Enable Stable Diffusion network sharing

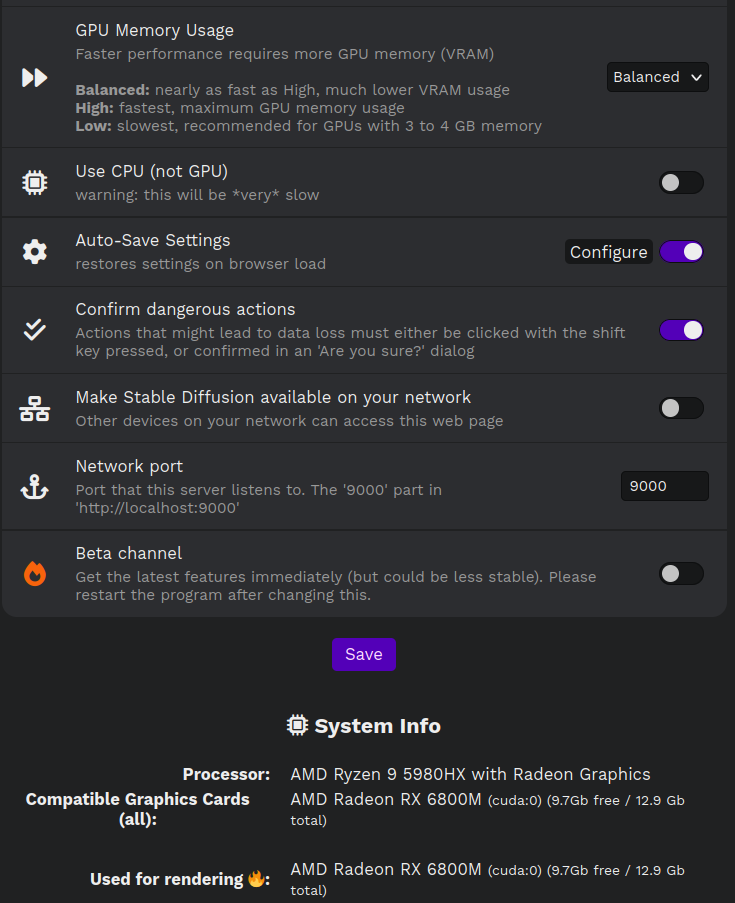point(681,408)
